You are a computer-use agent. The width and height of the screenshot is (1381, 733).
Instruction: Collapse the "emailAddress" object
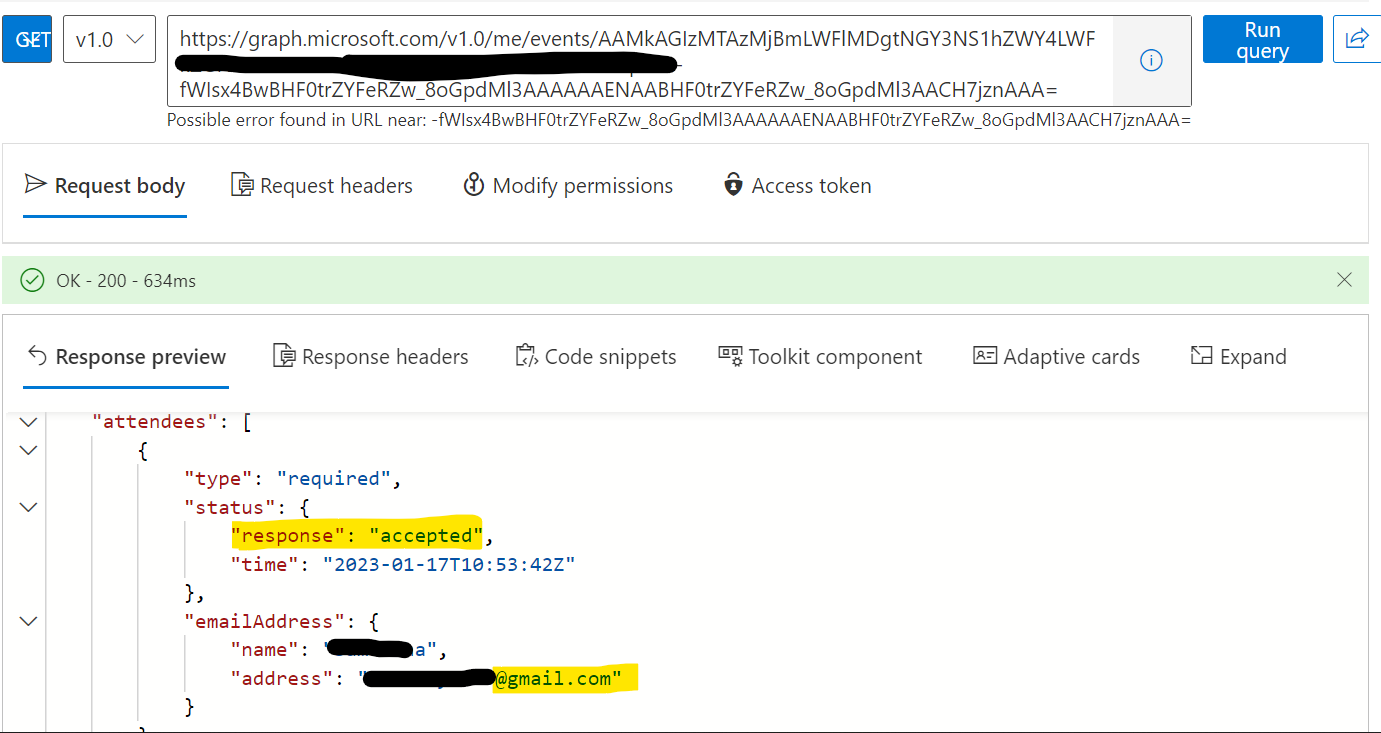[x=28, y=621]
